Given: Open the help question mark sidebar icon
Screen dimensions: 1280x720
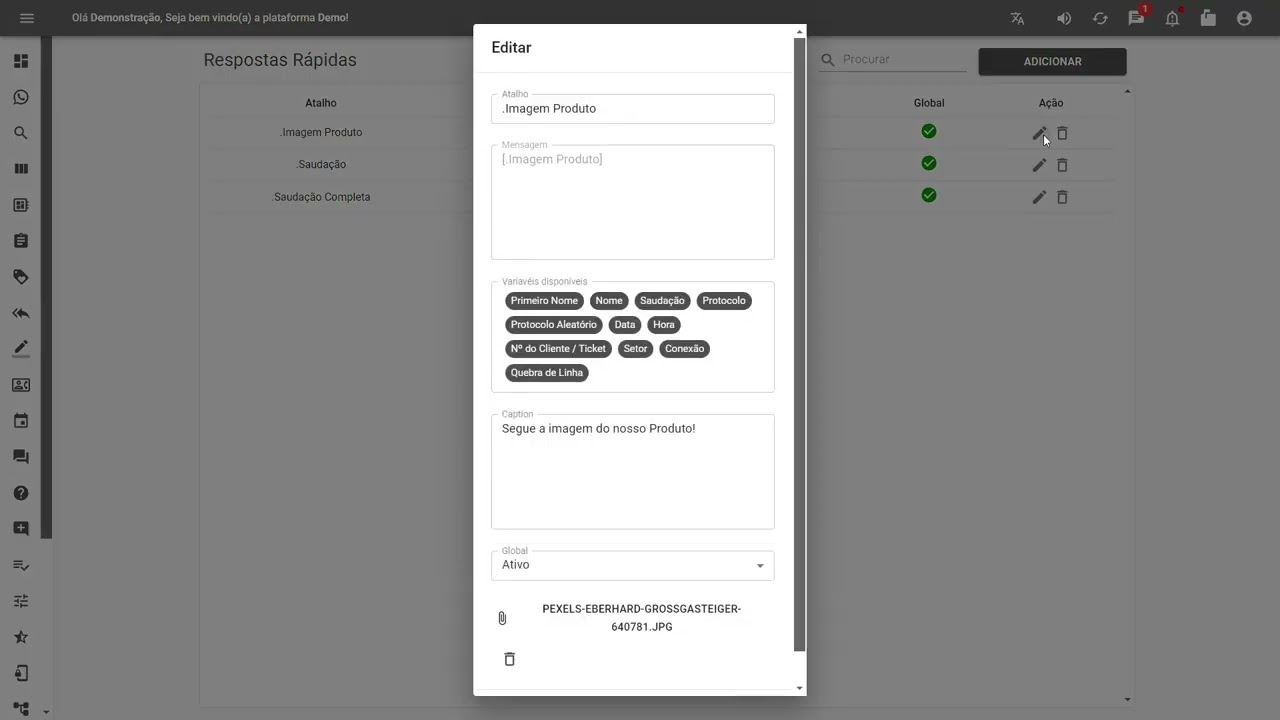Looking at the screenshot, I should [21, 493].
